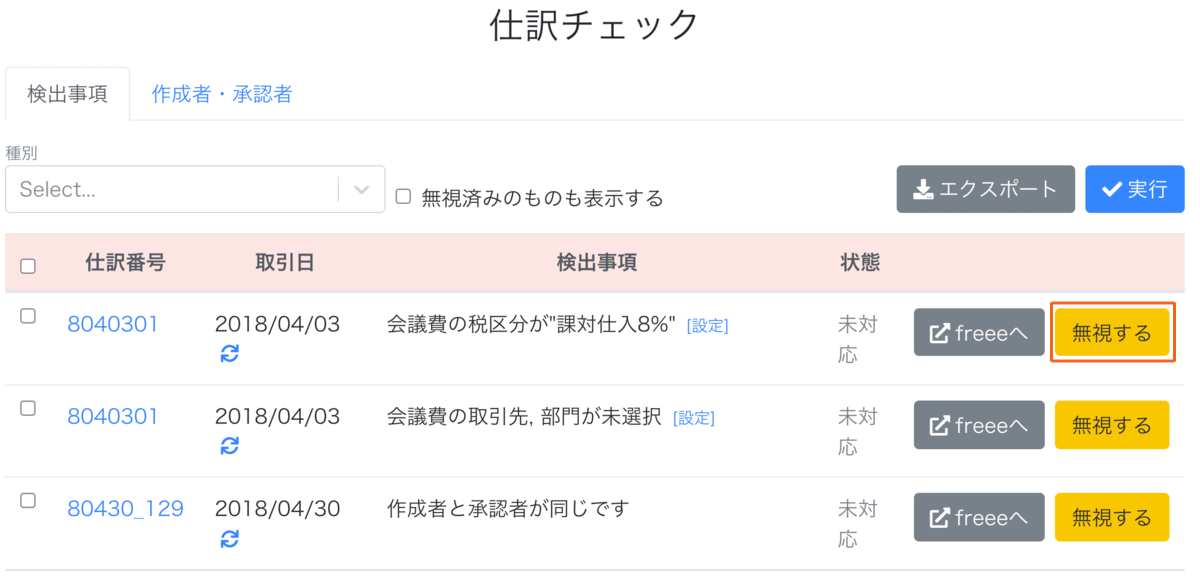Click [設定] link beside 課対仕入8%
Screen dimensions: 1200x578
pyautogui.click(x=707, y=326)
